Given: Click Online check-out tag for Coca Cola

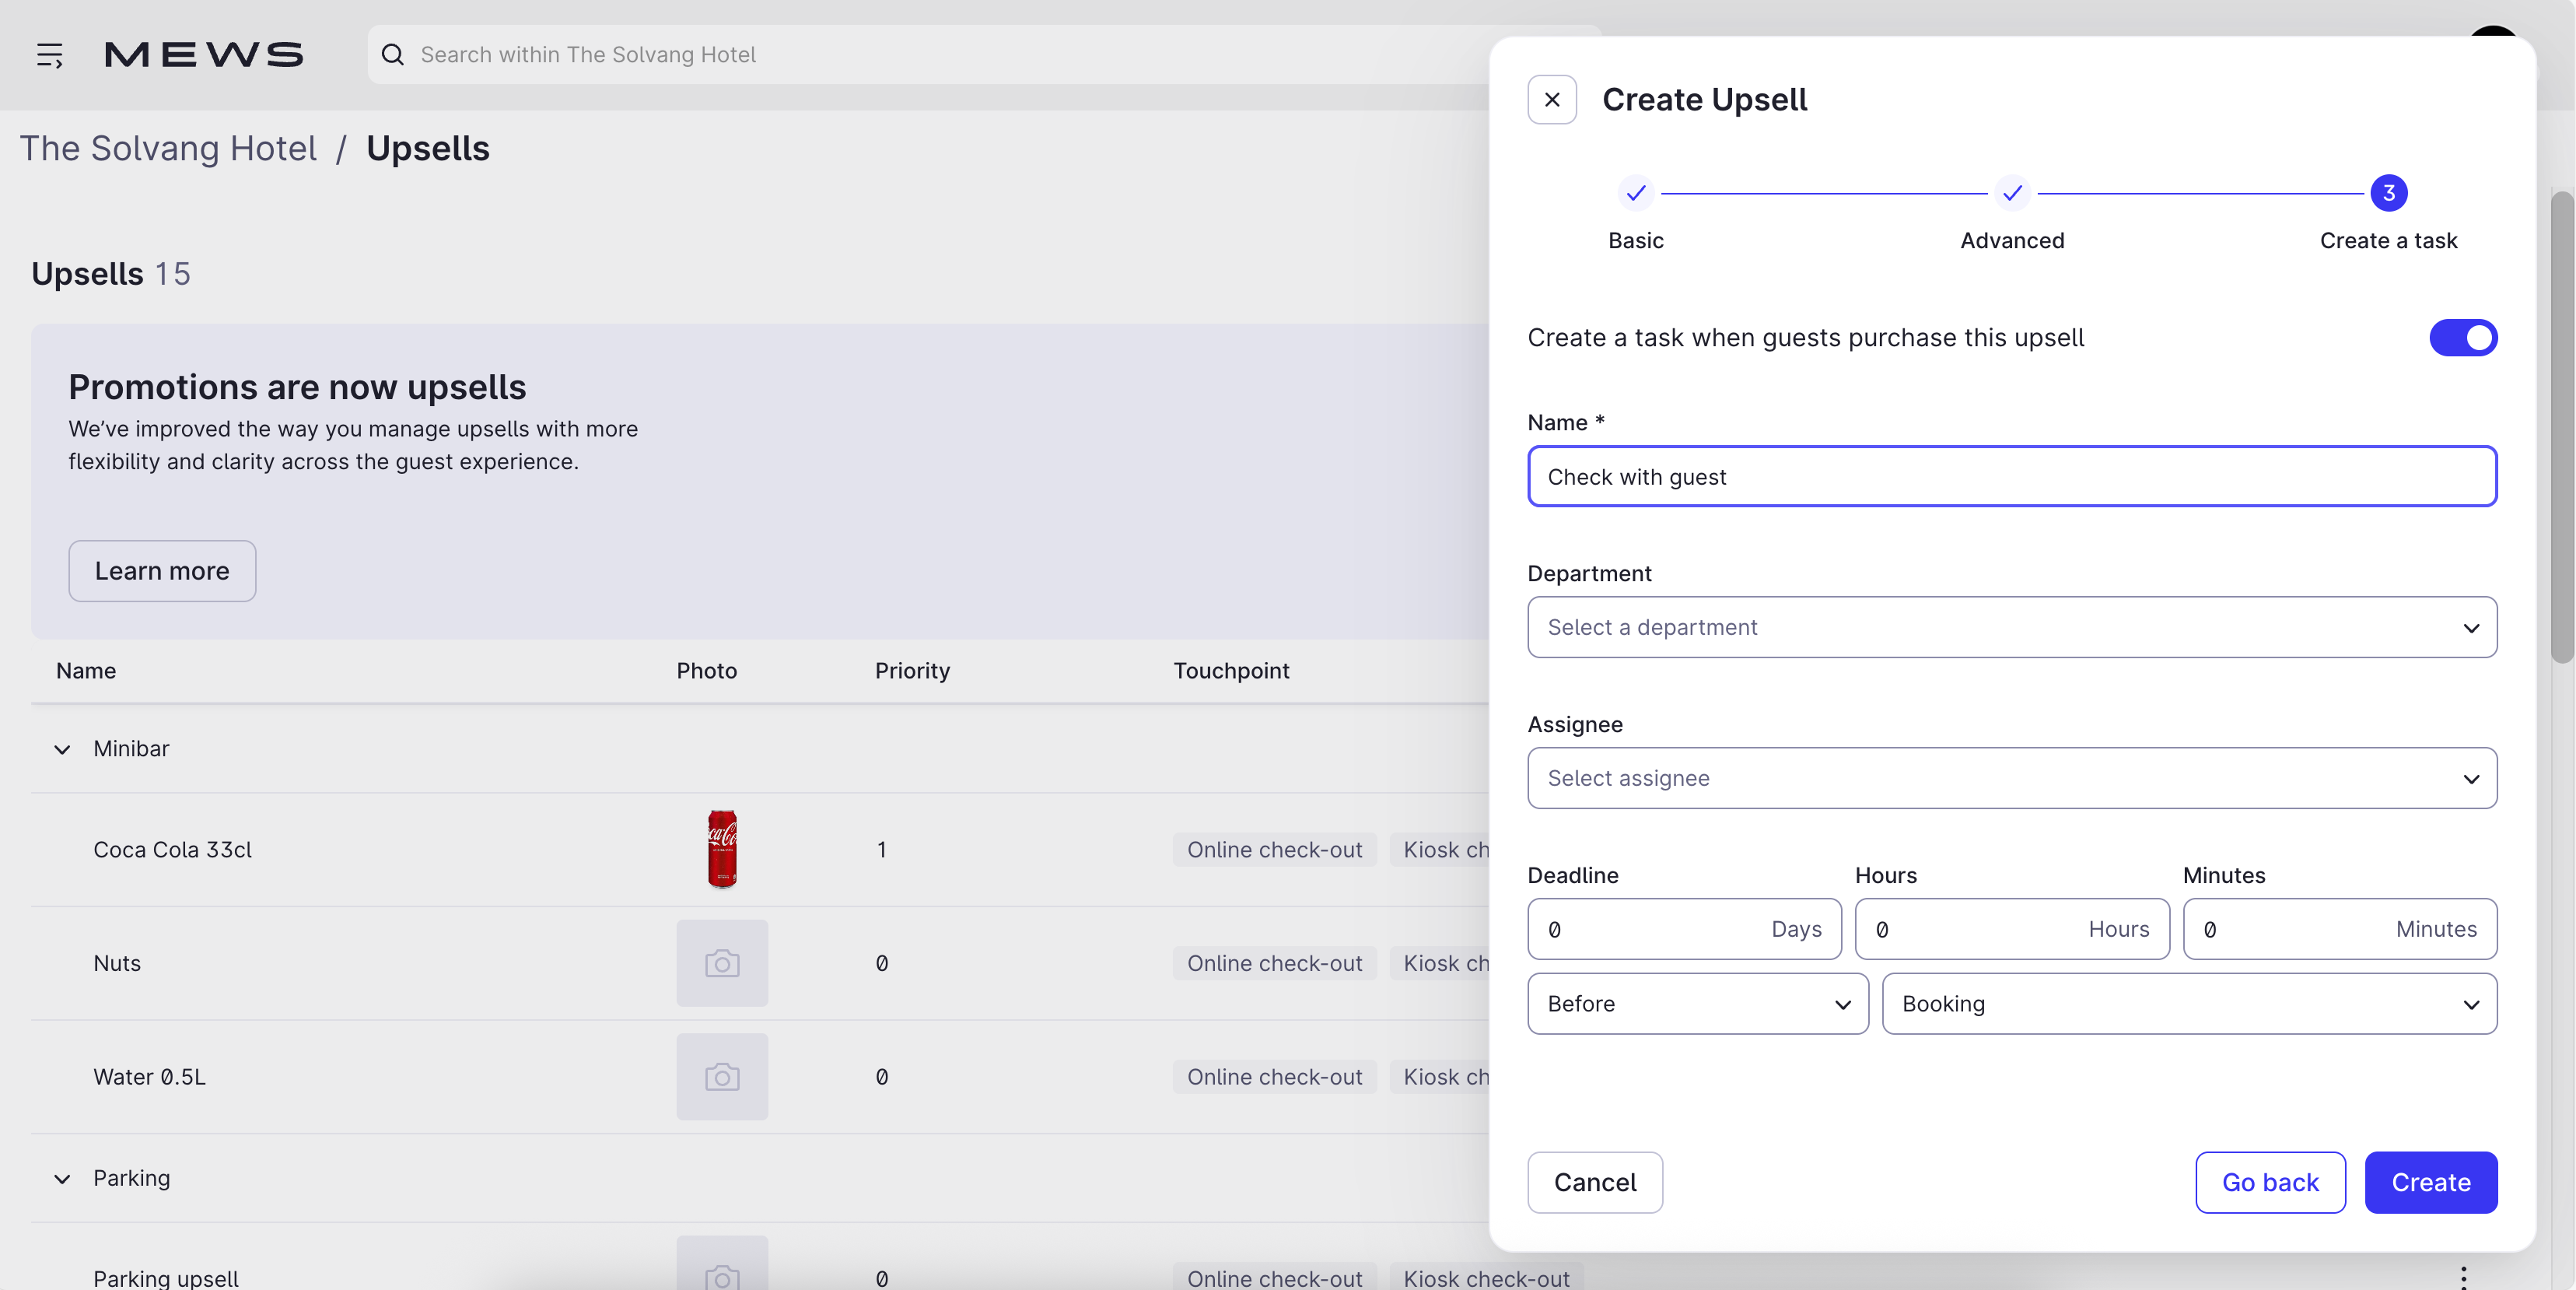Looking at the screenshot, I should click(1275, 850).
